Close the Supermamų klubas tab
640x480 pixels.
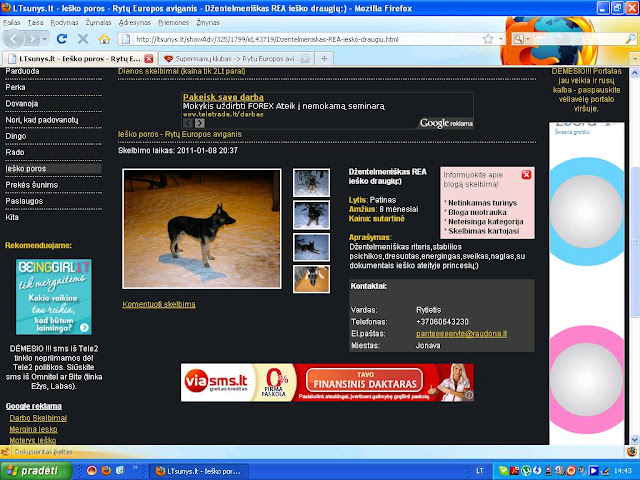pyautogui.click(x=305, y=59)
